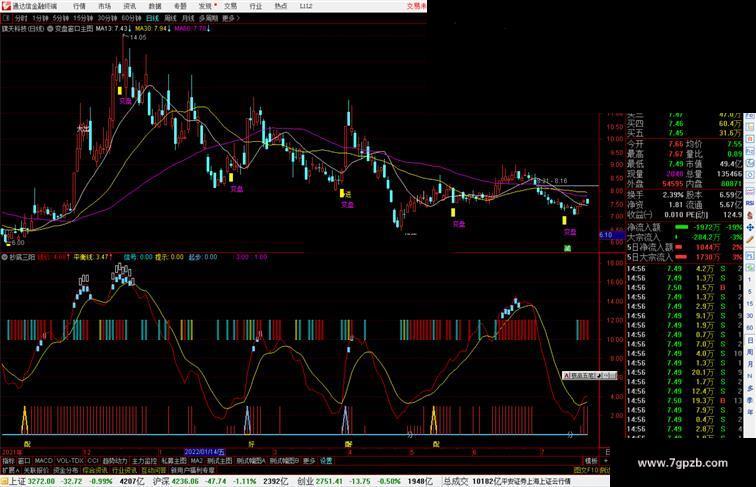This screenshot has width=756, height=487.
Task: Click the round settings icon beside 变盘窗口主图
Action: click(50, 29)
